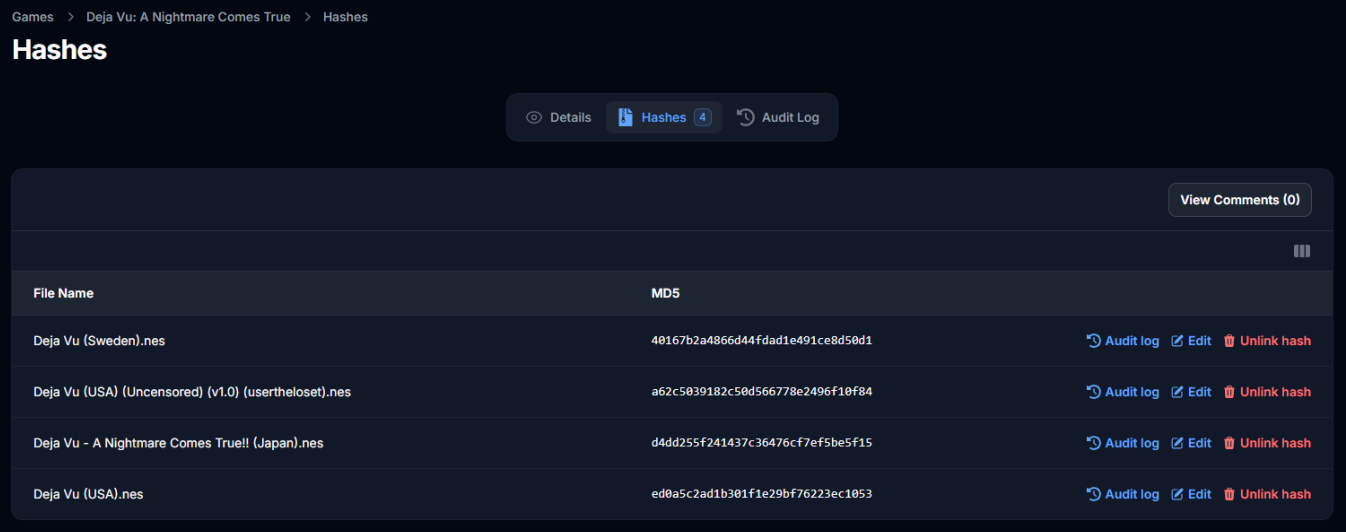This screenshot has width=1346, height=532.
Task: Click MD5 value ed0a5c2ad1b301f1e29bf76223ec1053
Action: (x=762, y=494)
